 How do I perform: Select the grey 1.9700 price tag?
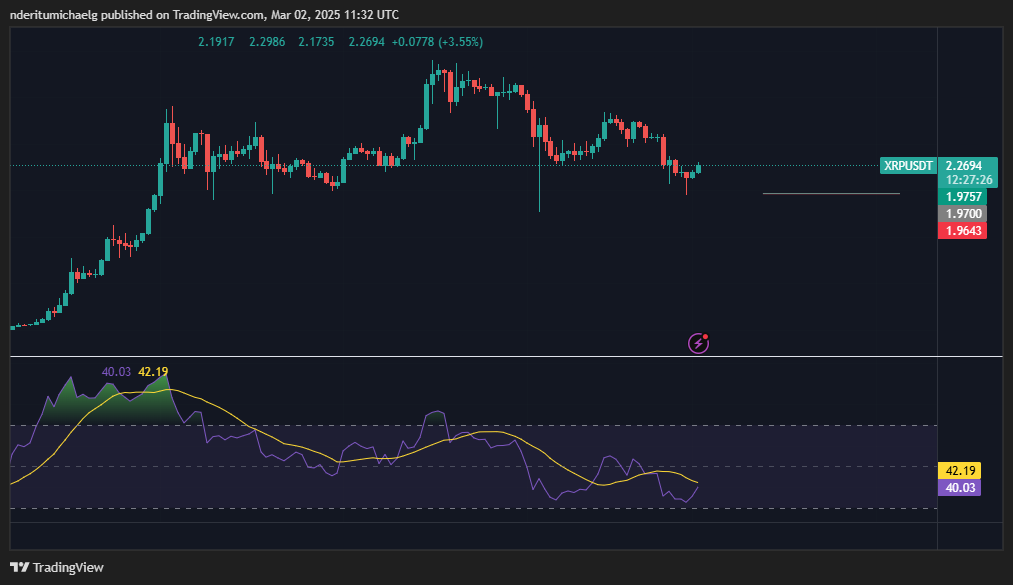963,214
